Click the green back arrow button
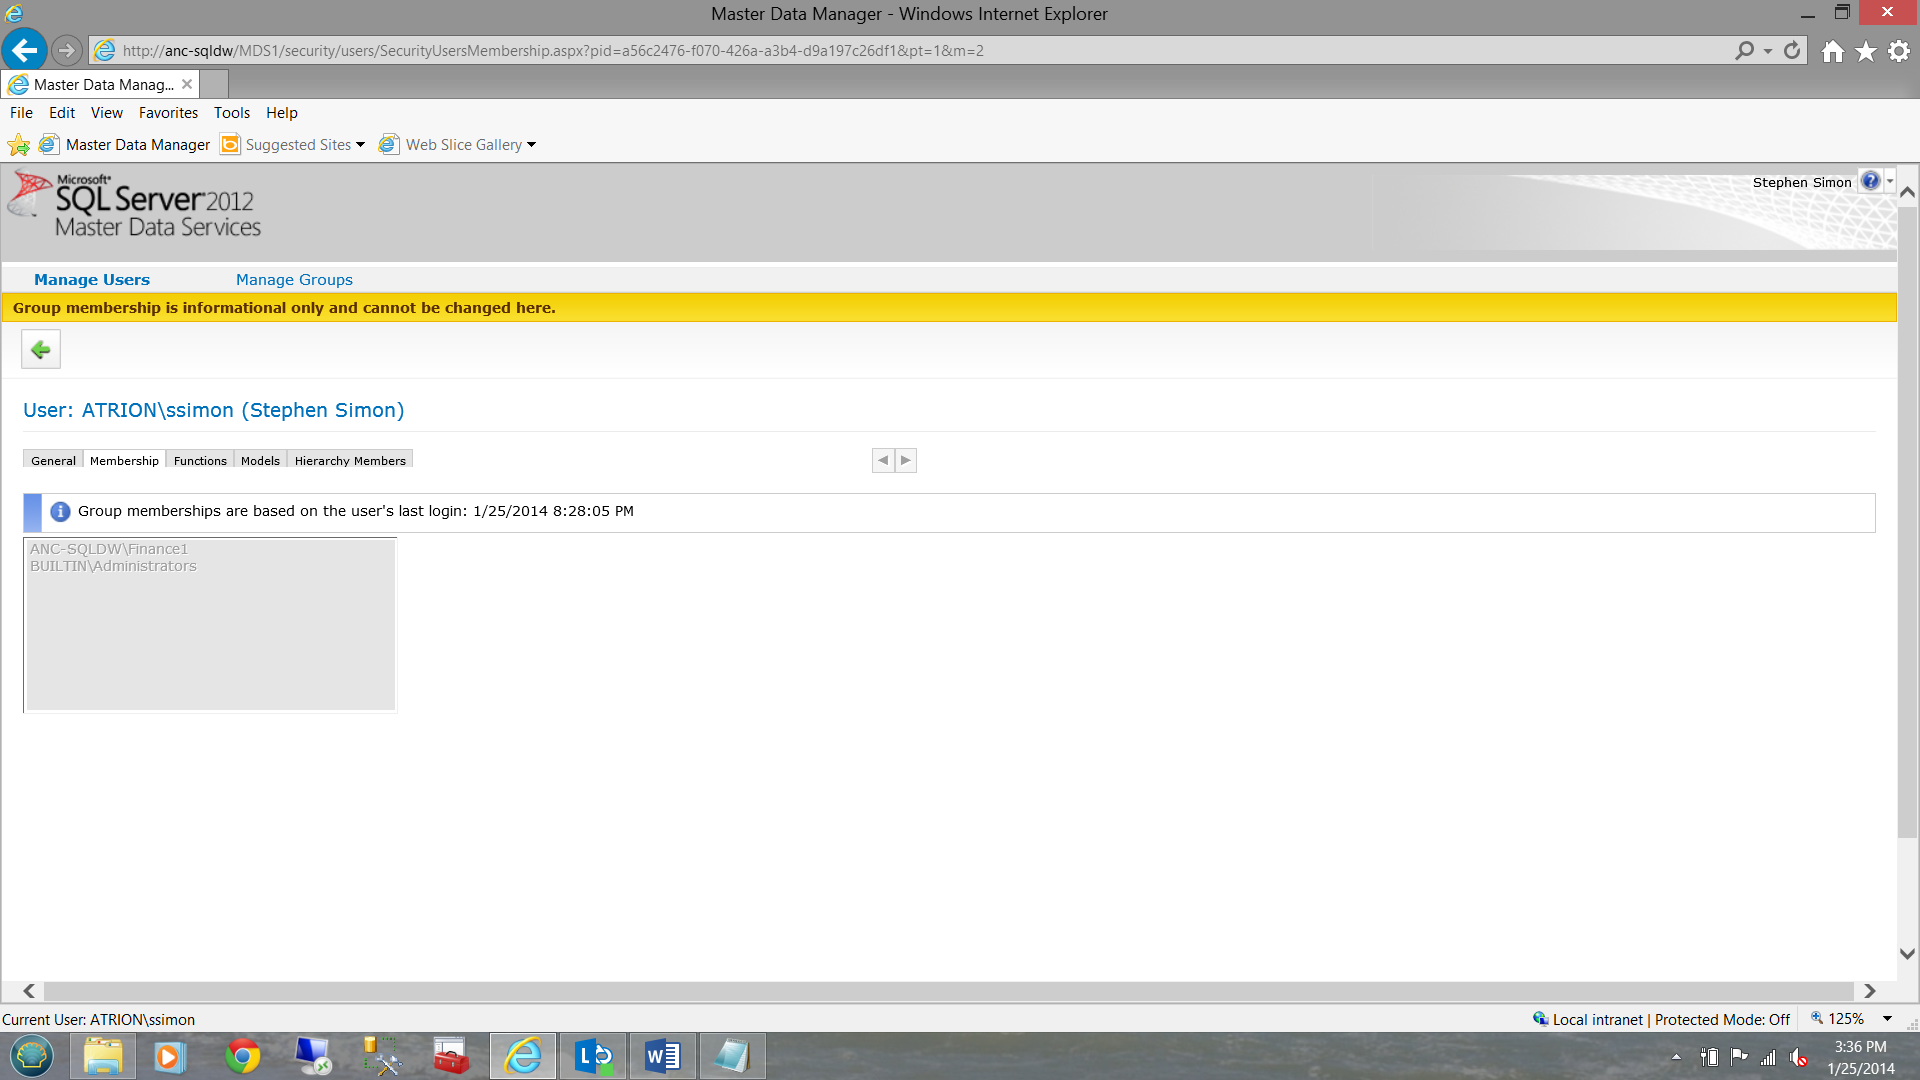 (x=41, y=350)
